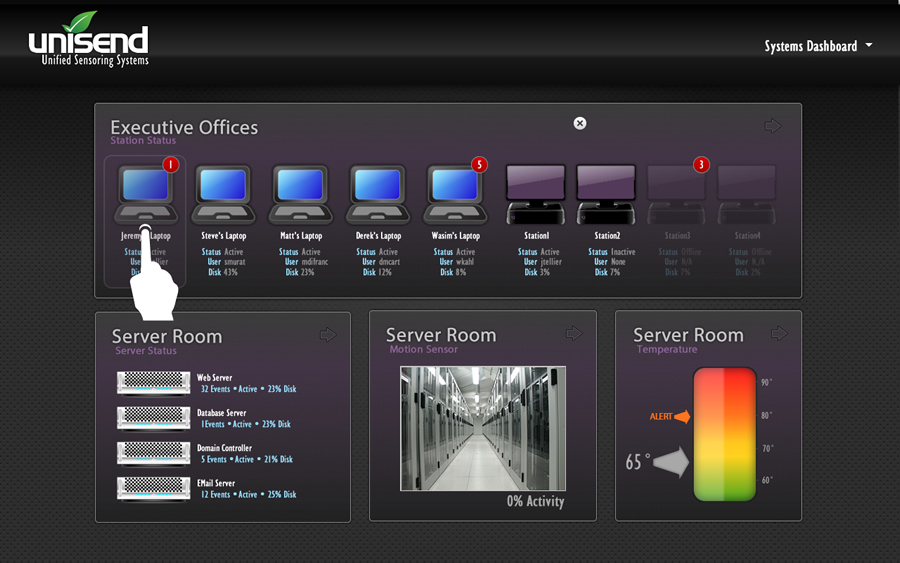Click Steve's Laptop icon
Image resolution: width=900 pixels, height=563 pixels.
pos(222,194)
